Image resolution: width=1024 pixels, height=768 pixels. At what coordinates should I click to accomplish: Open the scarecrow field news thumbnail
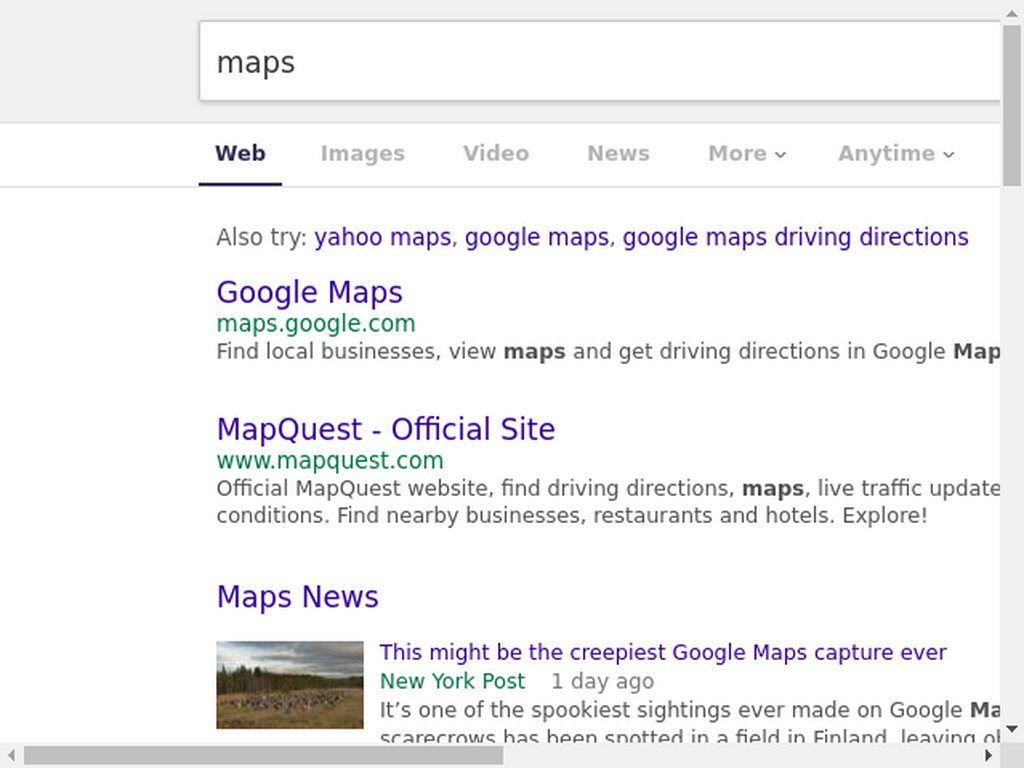[290, 684]
